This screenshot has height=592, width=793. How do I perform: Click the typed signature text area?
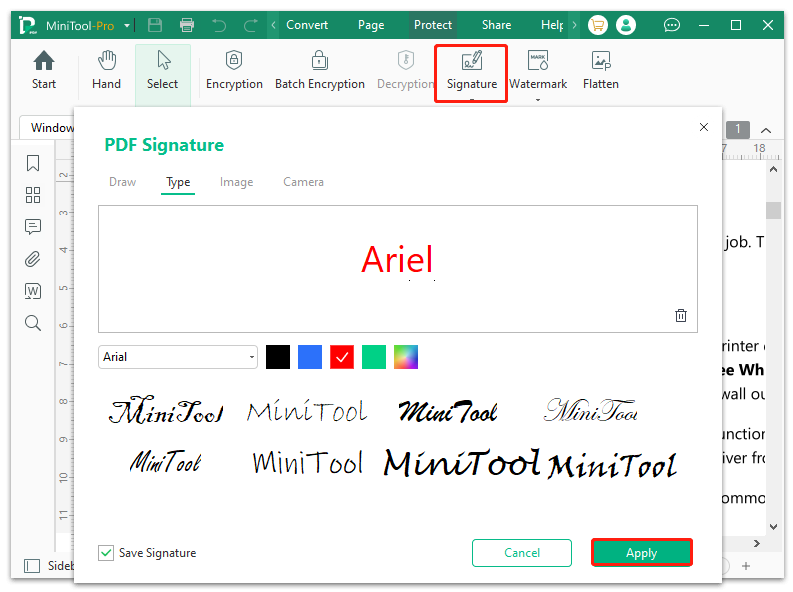point(398,269)
